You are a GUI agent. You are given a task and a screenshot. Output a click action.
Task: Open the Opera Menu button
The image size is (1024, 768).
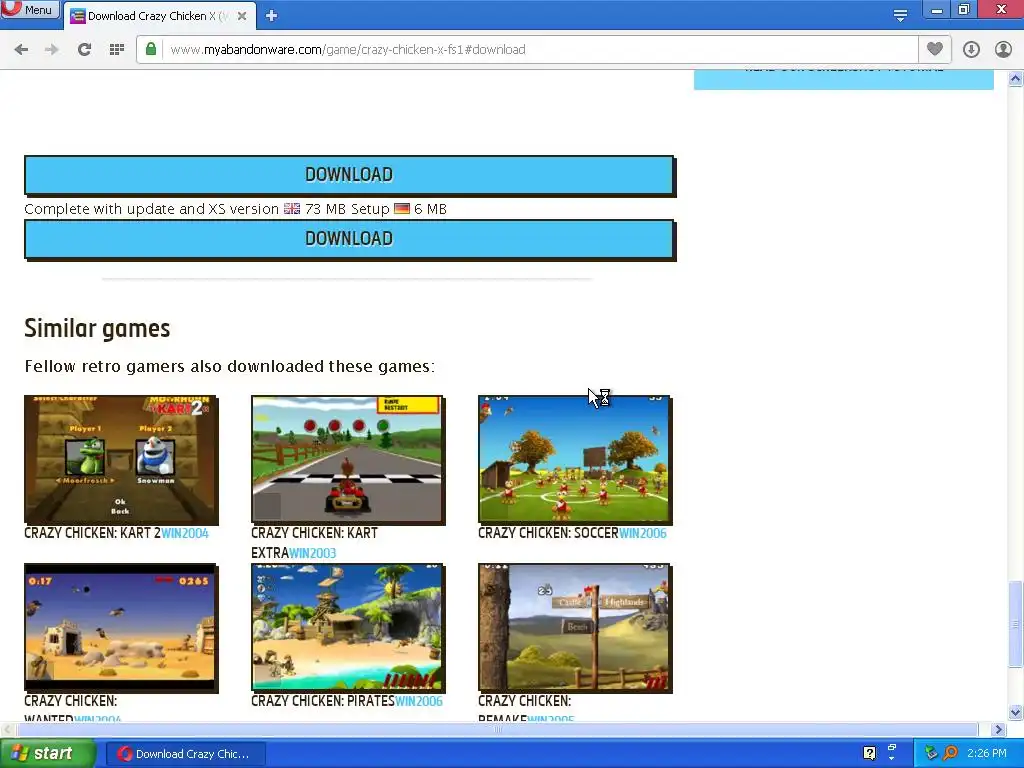tap(30, 9)
